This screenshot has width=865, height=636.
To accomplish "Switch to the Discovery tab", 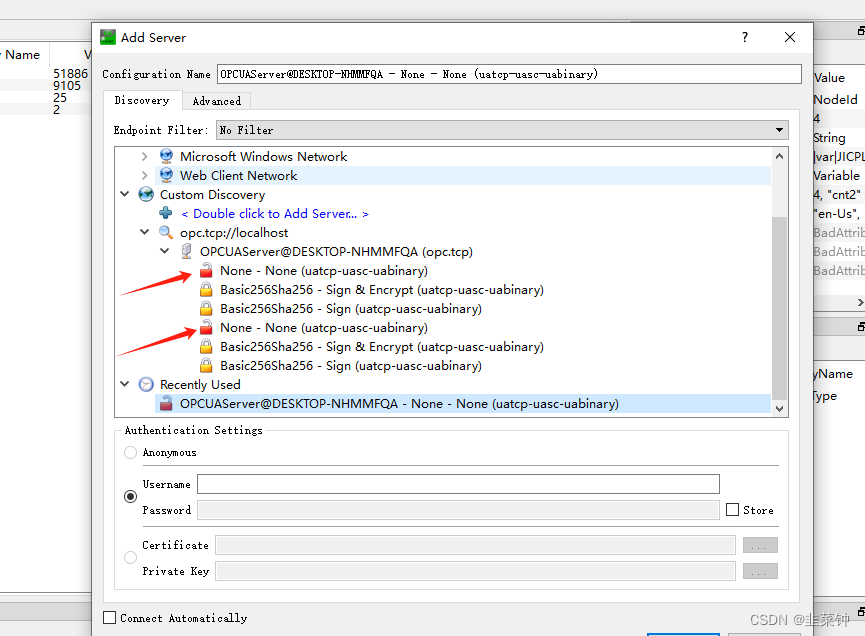I will 142,100.
